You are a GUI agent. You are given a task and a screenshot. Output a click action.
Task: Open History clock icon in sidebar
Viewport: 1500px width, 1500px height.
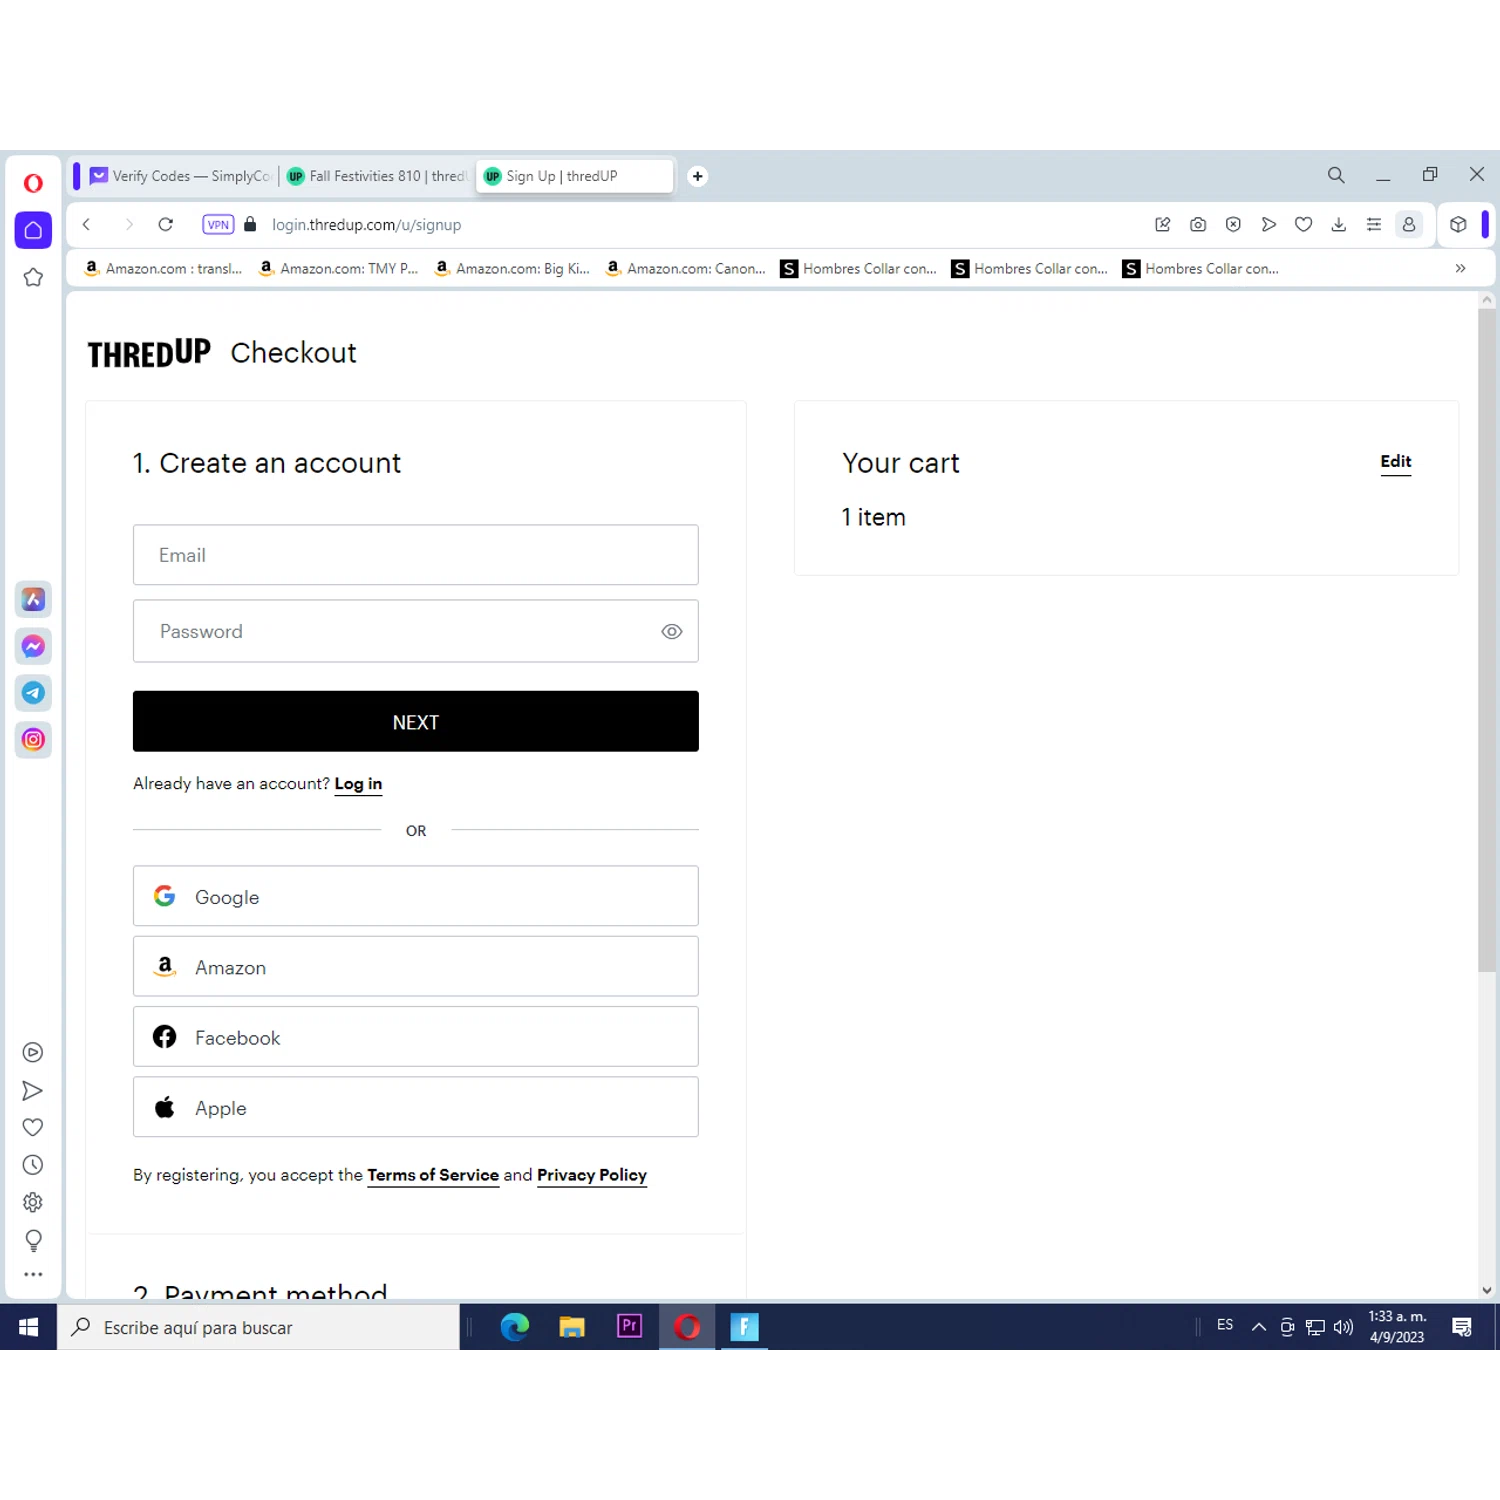[x=33, y=1165]
